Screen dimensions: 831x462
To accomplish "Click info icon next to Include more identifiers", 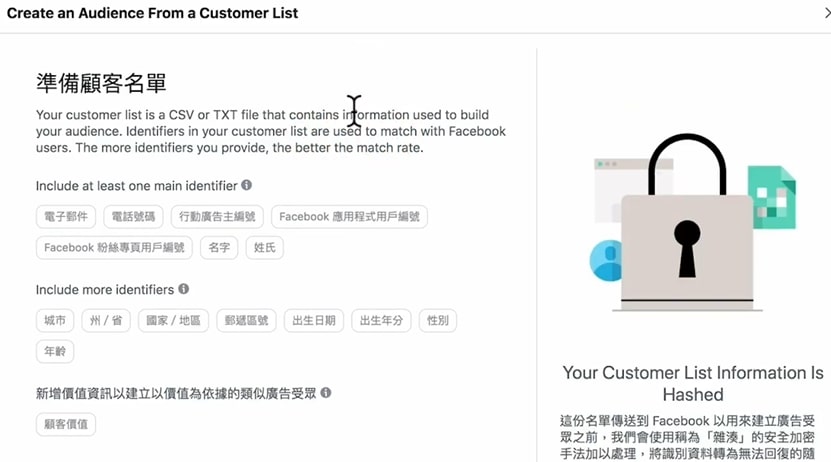I will (183, 289).
